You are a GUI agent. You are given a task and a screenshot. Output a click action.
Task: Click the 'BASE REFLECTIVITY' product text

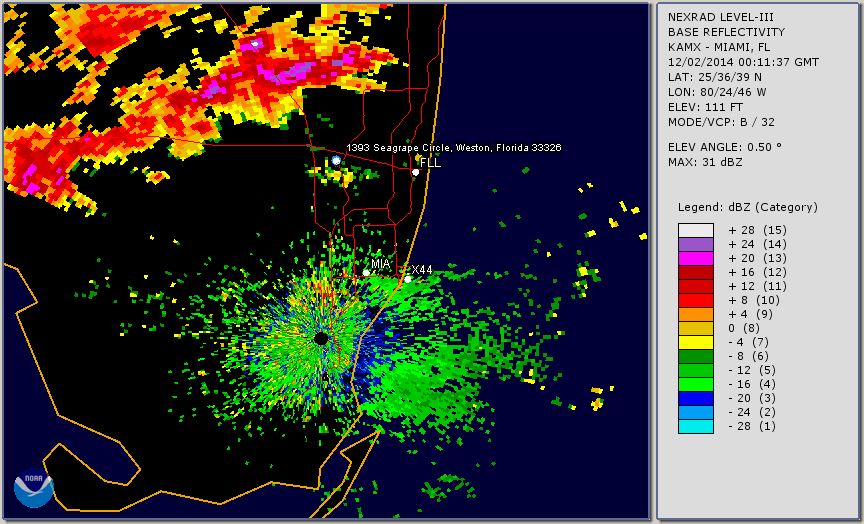coord(726,33)
